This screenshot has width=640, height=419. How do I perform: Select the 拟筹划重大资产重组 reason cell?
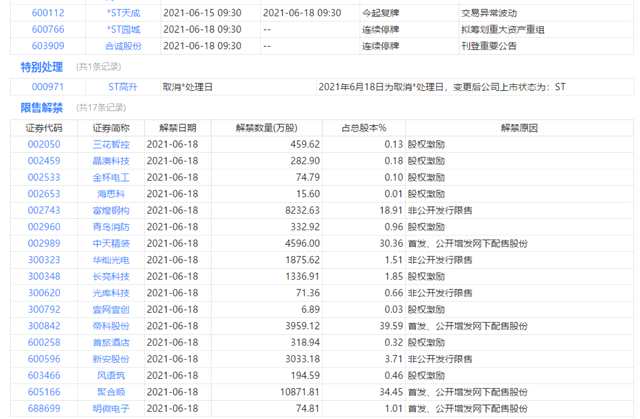(x=502, y=29)
